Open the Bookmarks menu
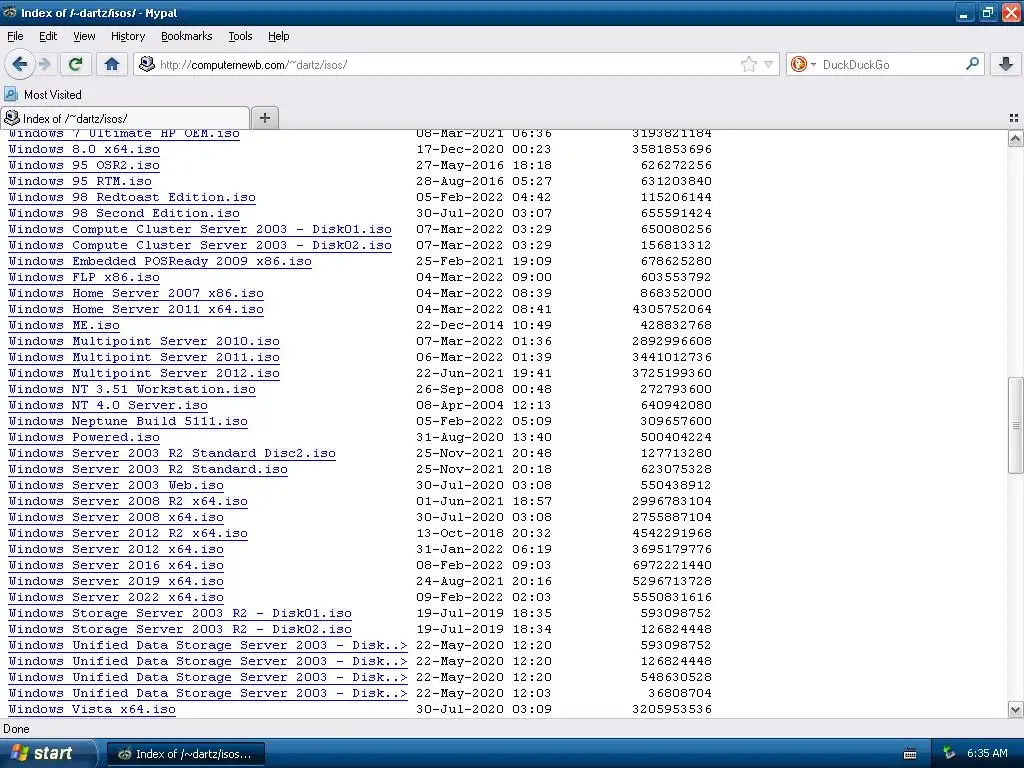The height and width of the screenshot is (768, 1024). [x=187, y=36]
